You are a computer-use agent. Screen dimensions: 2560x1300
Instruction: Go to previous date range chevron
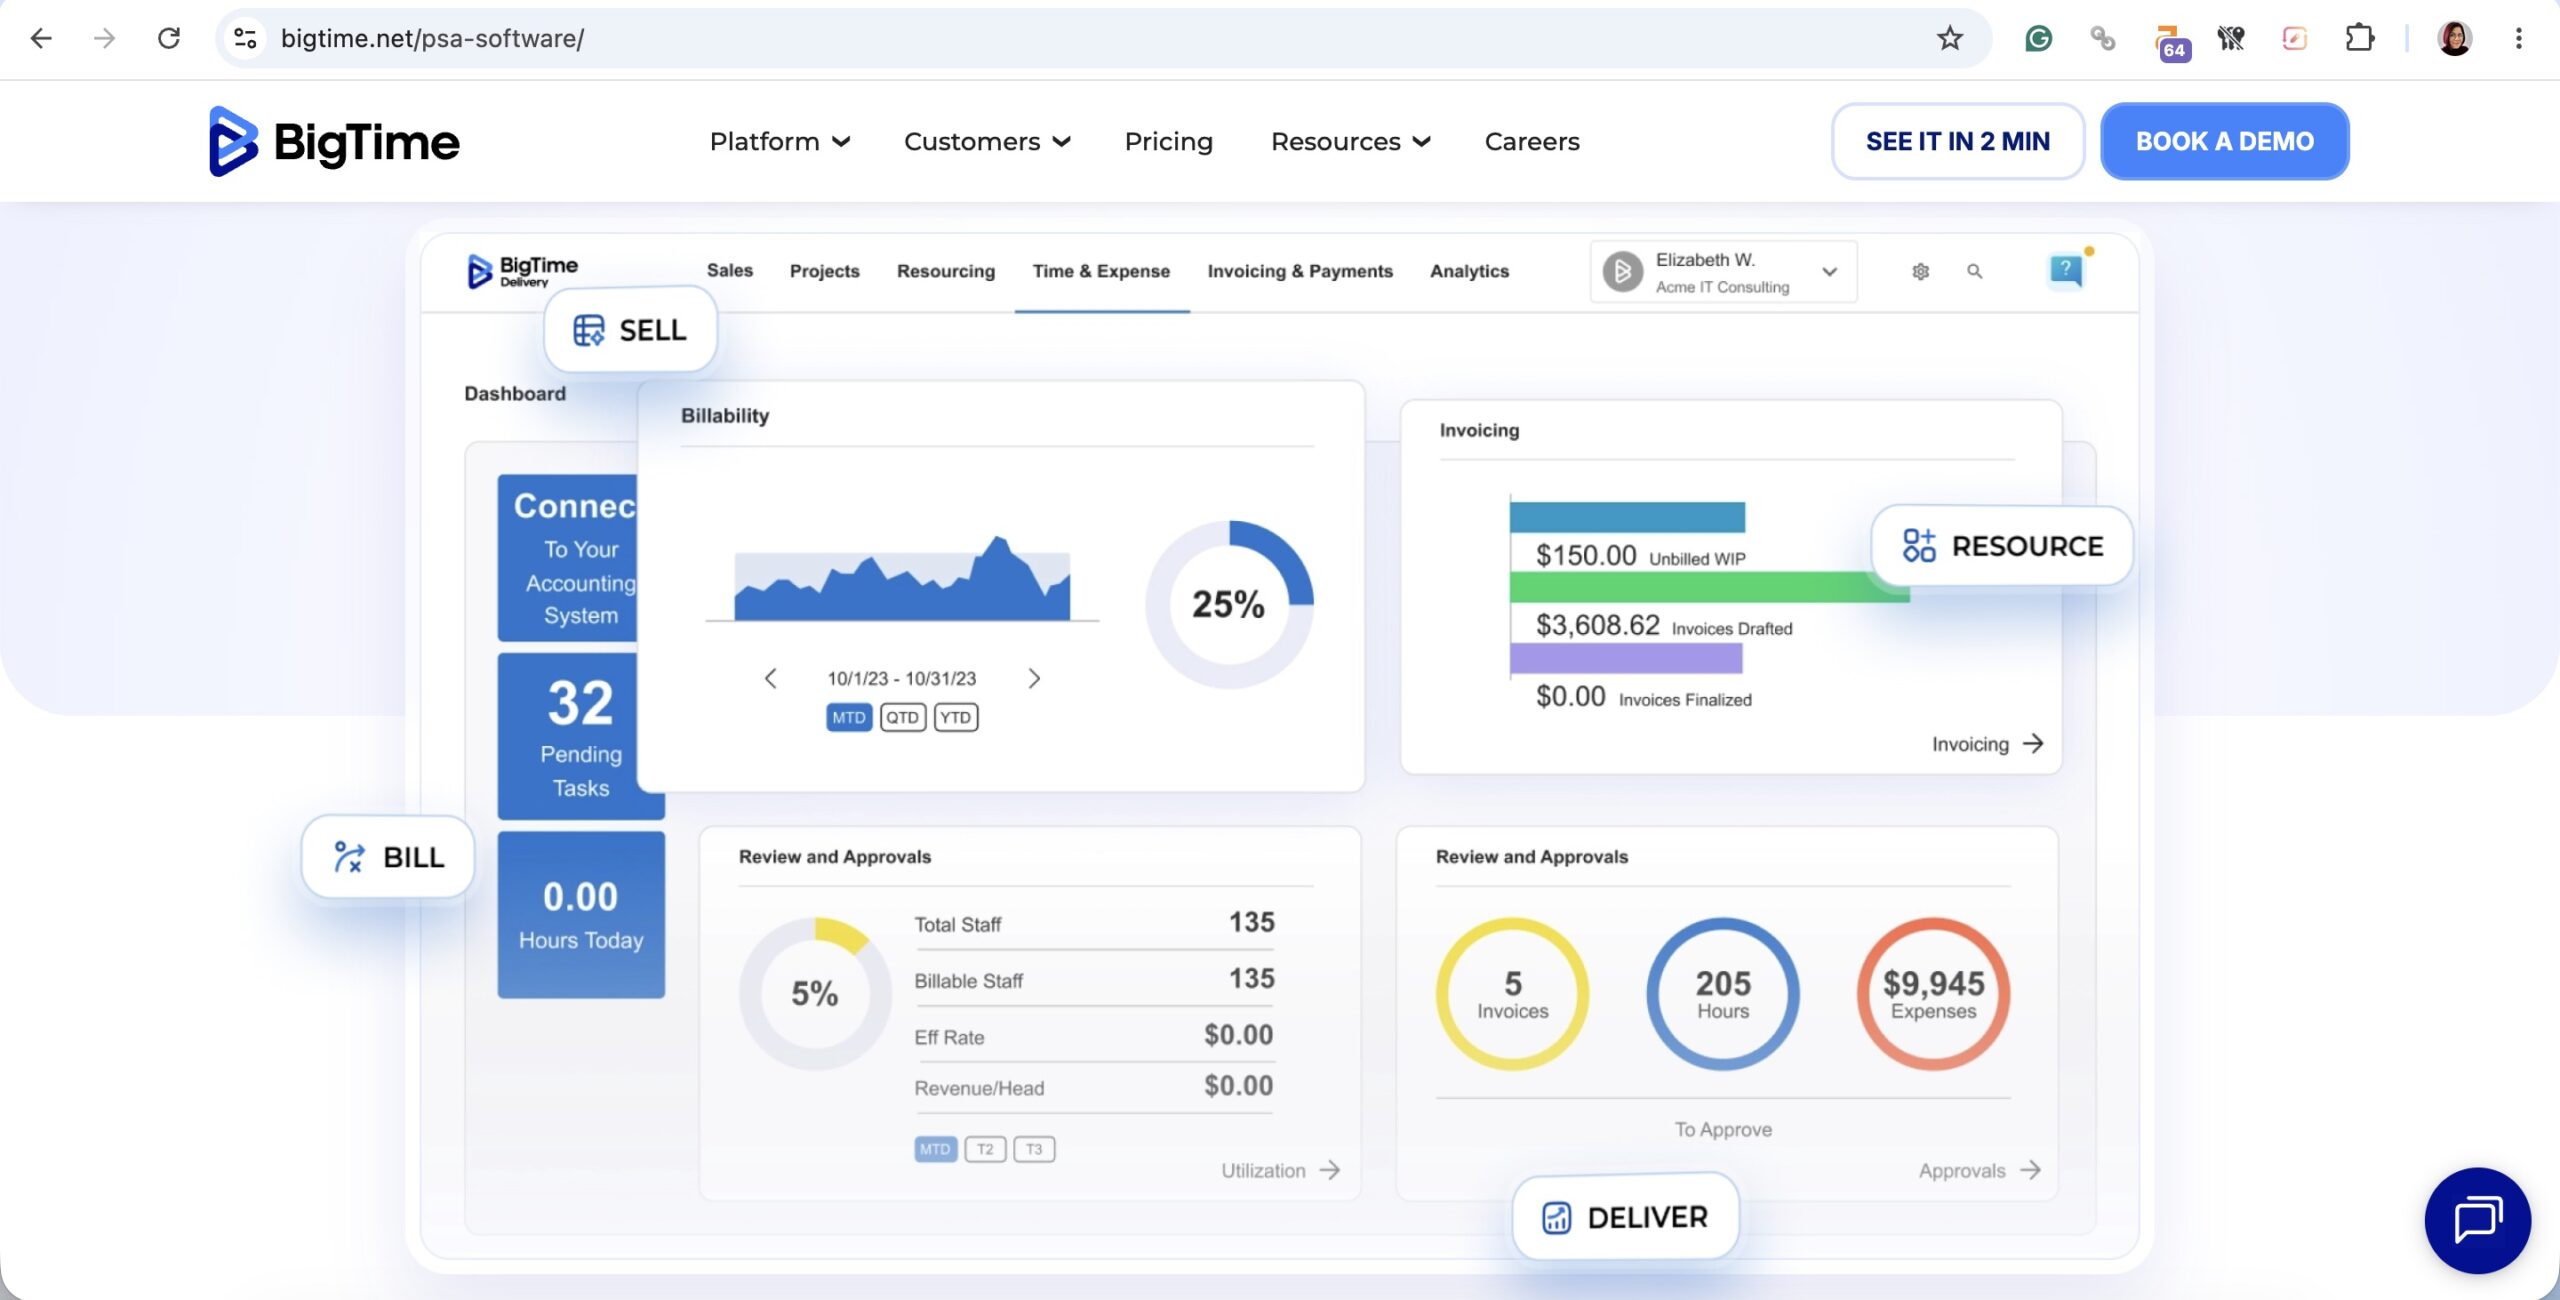pyautogui.click(x=770, y=678)
